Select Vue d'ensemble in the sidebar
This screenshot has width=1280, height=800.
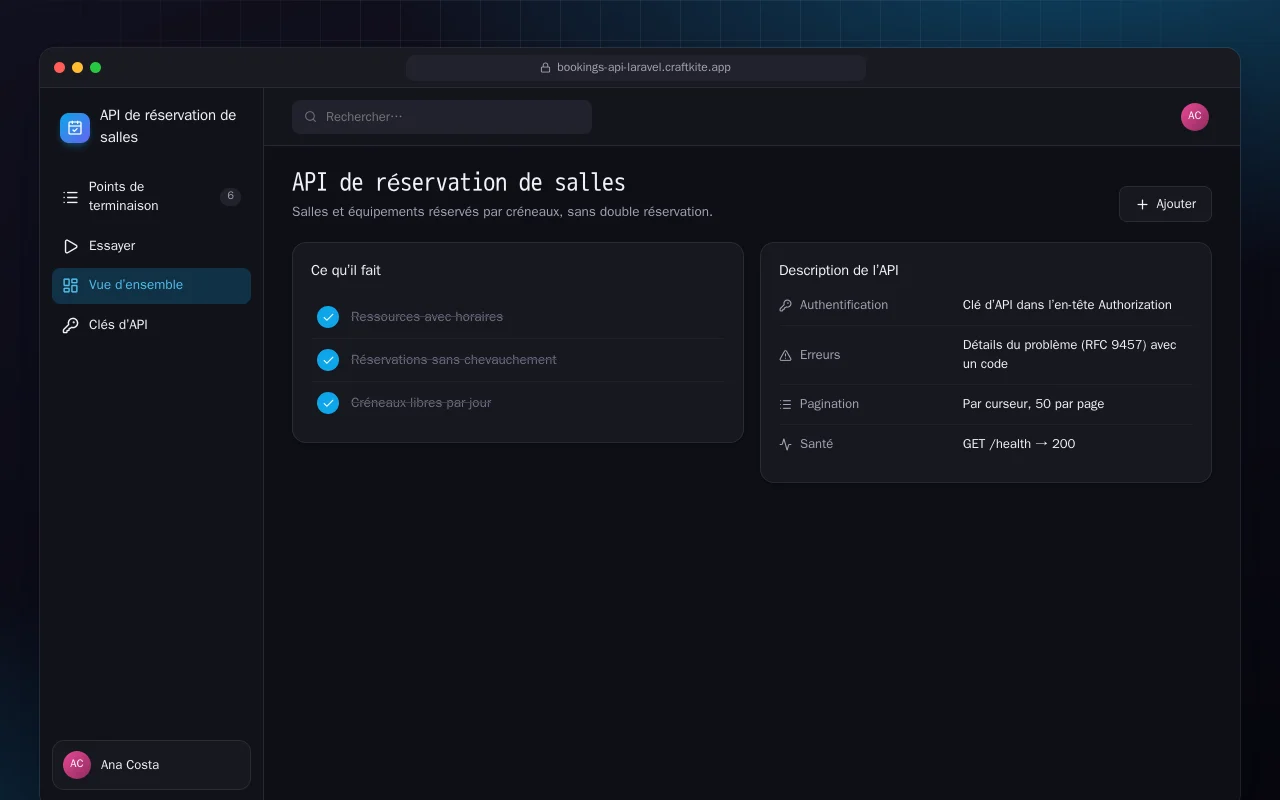click(x=151, y=285)
